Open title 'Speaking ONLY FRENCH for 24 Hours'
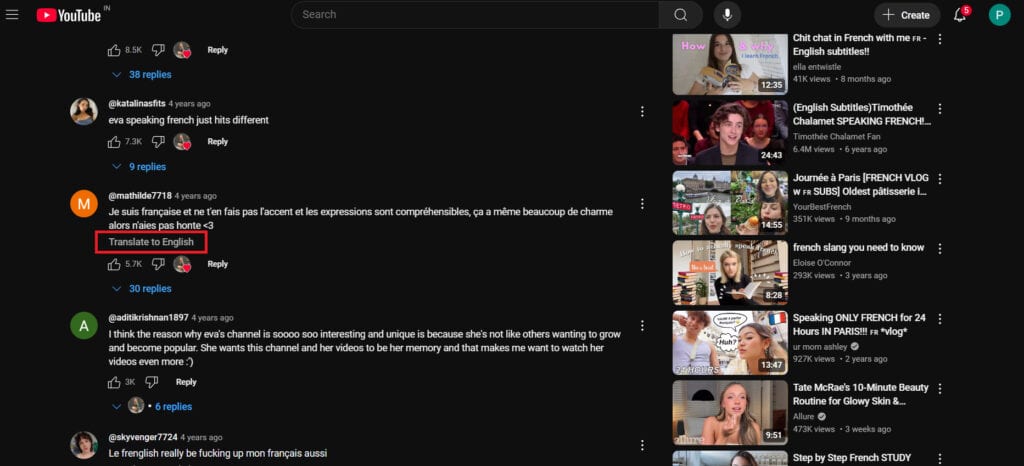This screenshot has height=466, width=1024. (x=859, y=325)
